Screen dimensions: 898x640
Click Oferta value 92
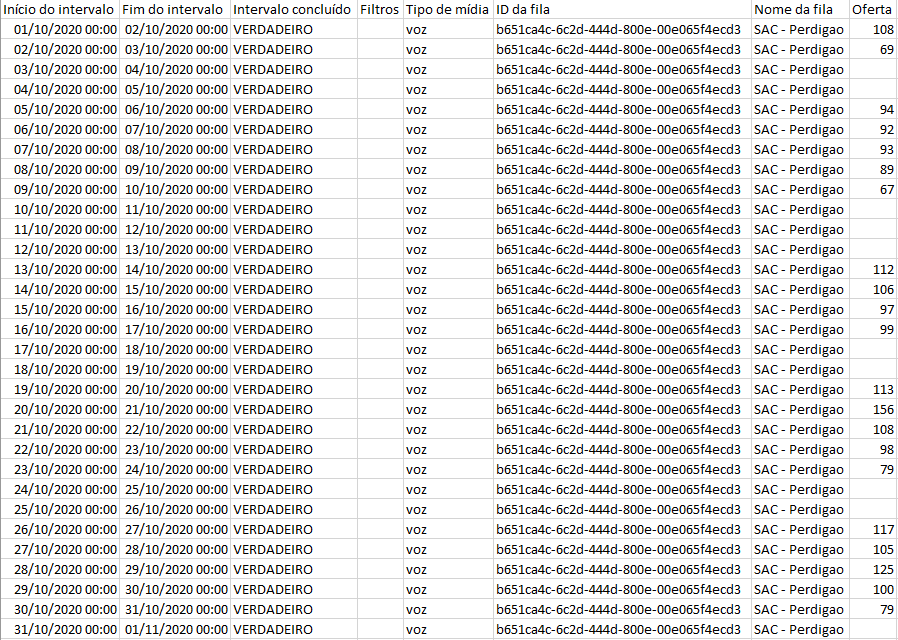(x=873, y=130)
